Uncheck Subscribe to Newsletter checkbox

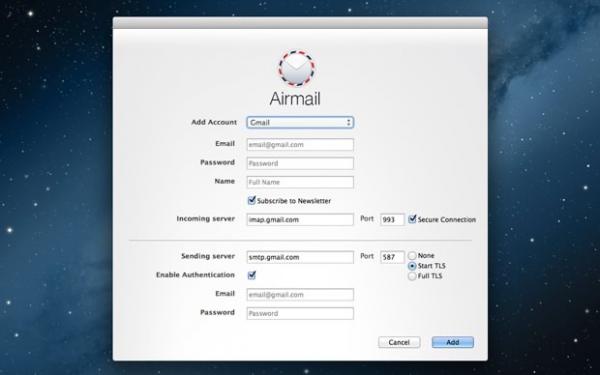tap(252, 200)
